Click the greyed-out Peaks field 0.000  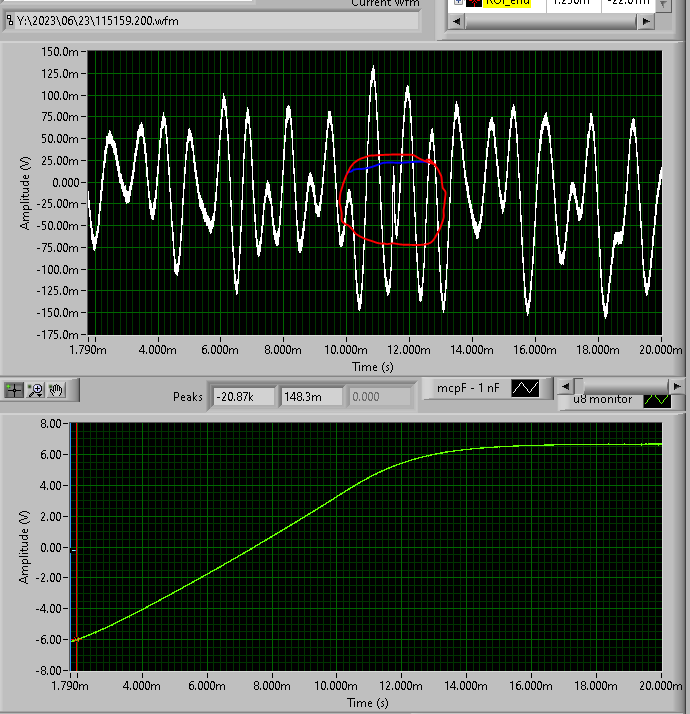(x=378, y=397)
